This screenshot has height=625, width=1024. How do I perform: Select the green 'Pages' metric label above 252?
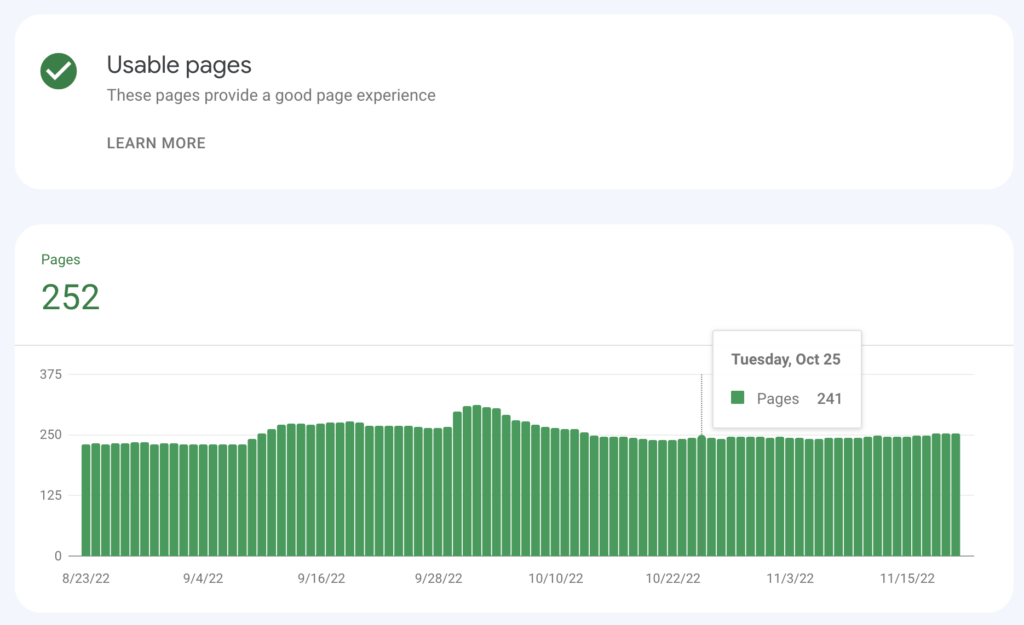click(x=61, y=259)
